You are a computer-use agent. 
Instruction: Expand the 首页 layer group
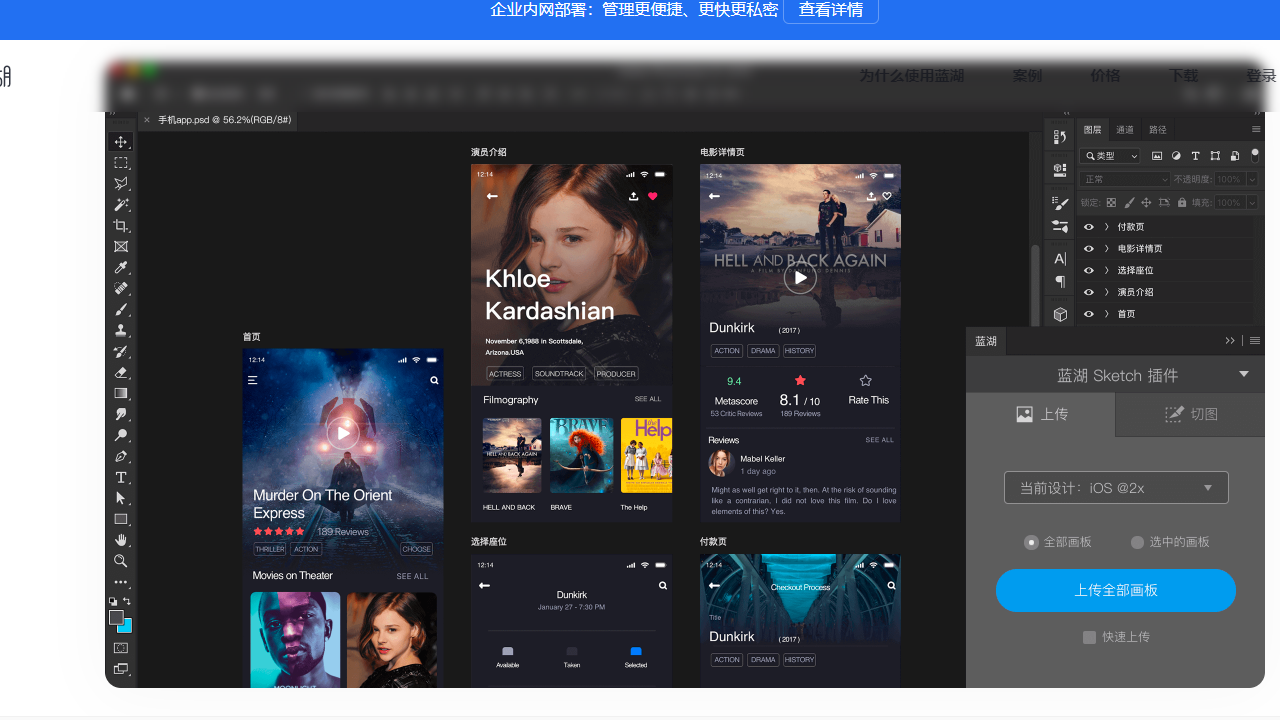point(1106,314)
